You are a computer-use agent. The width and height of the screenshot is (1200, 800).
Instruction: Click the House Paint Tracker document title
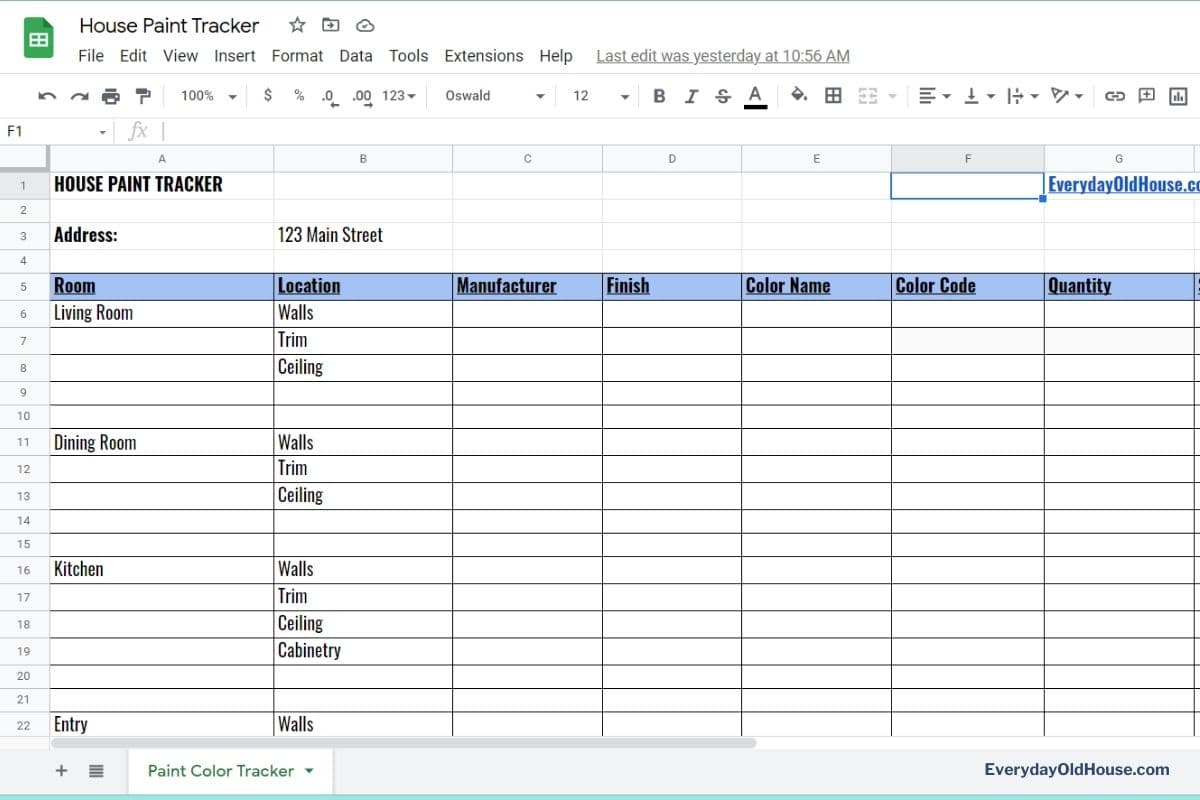pyautogui.click(x=169, y=25)
